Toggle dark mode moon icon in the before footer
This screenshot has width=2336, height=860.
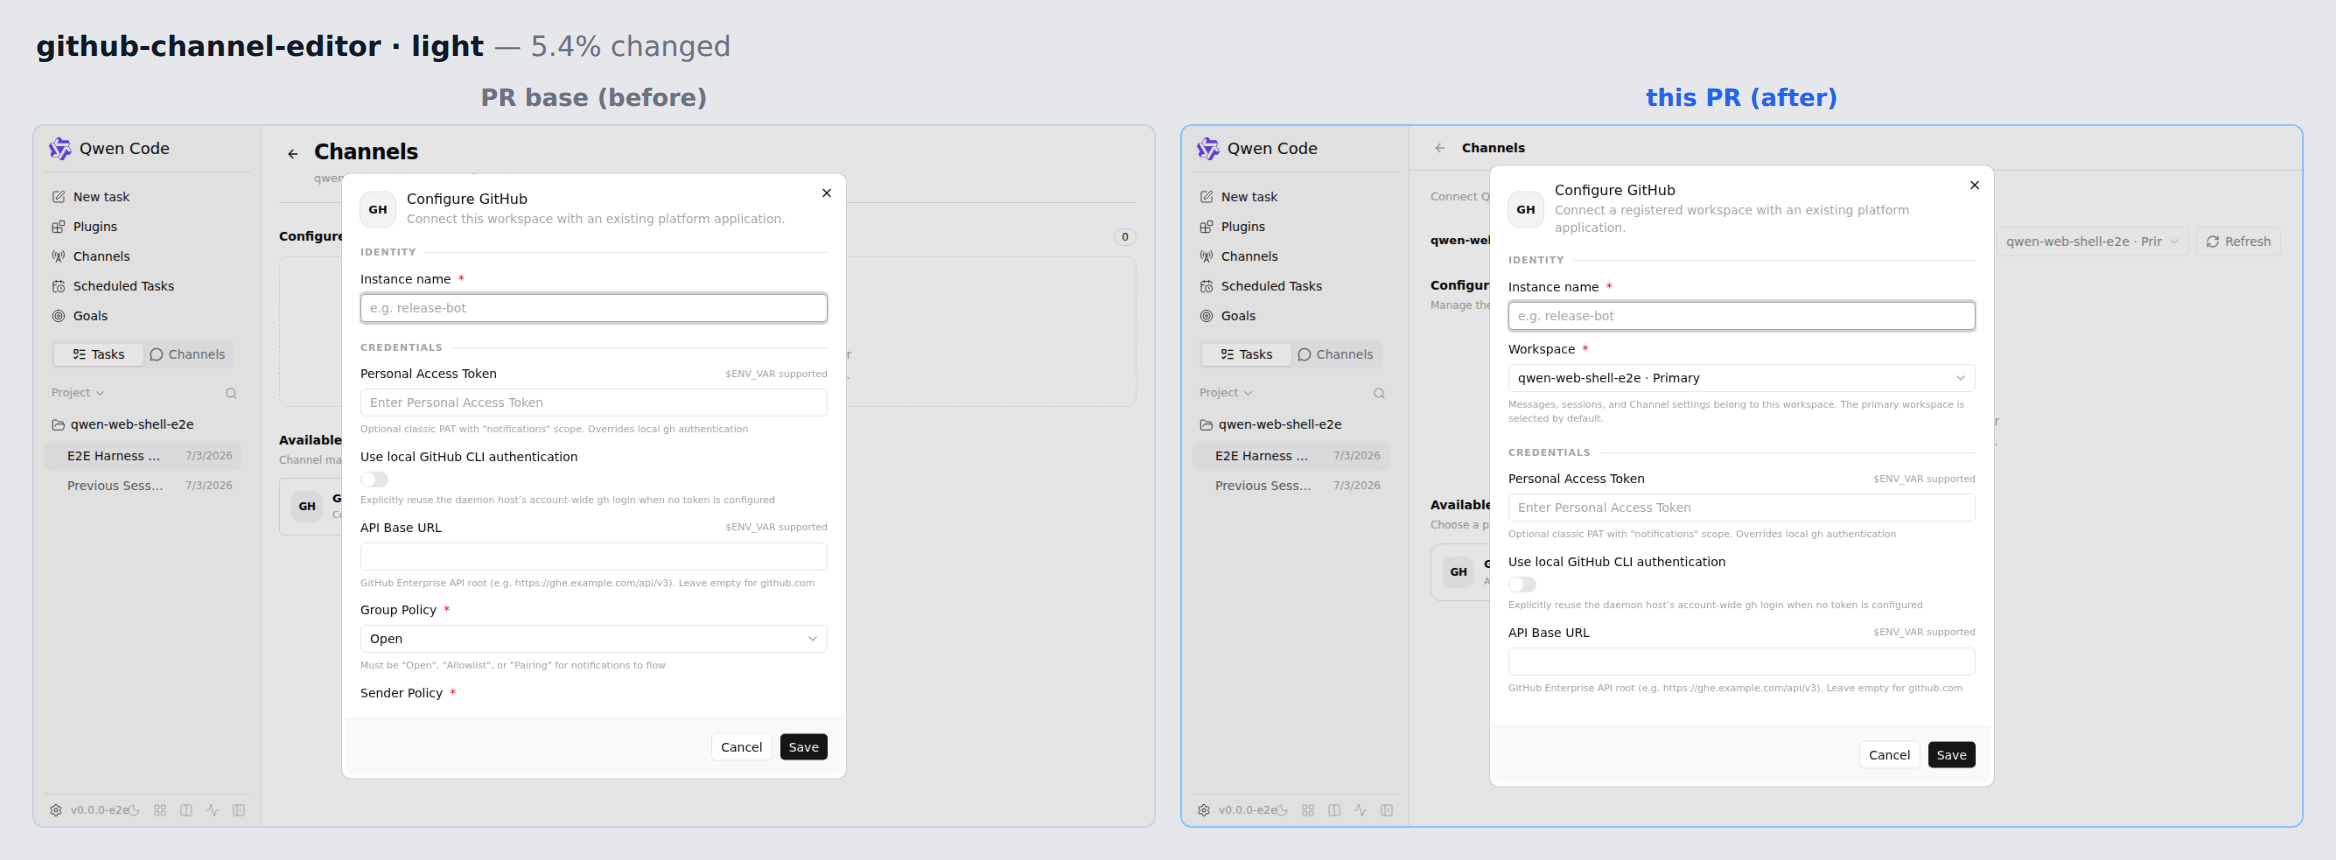pyautogui.click(x=134, y=810)
